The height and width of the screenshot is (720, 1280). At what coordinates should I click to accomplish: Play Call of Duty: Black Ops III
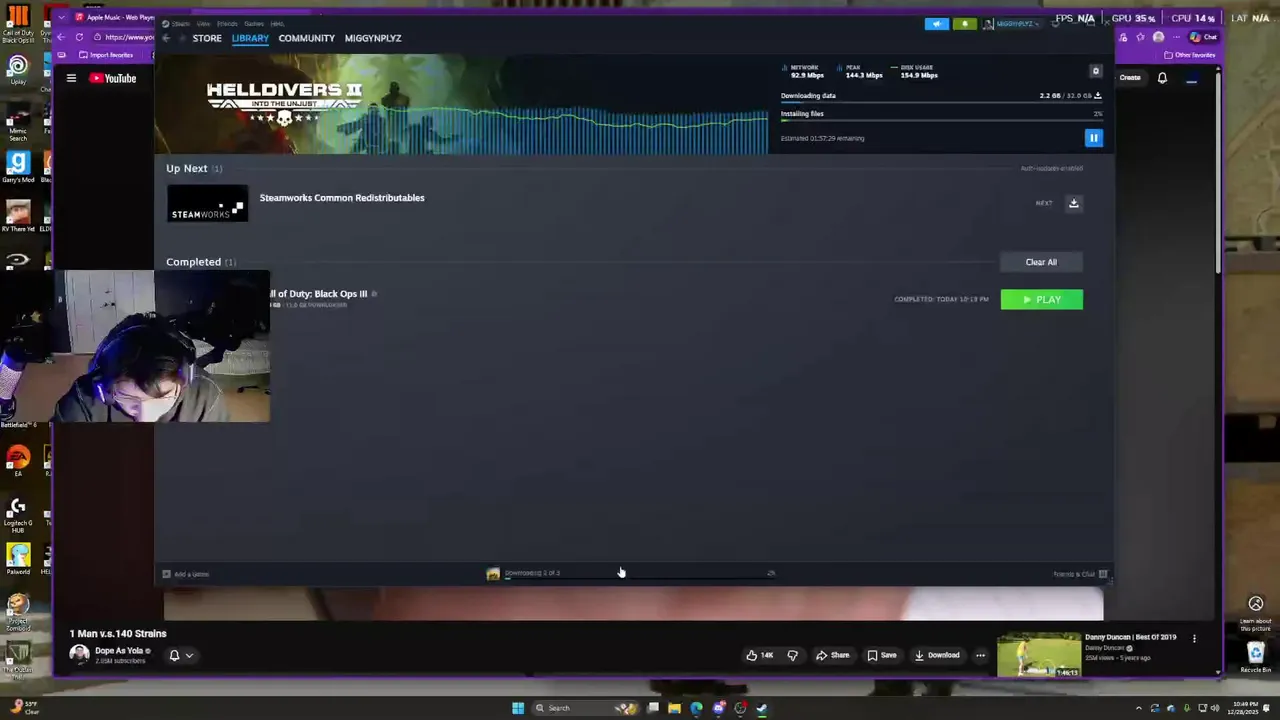coord(1041,299)
